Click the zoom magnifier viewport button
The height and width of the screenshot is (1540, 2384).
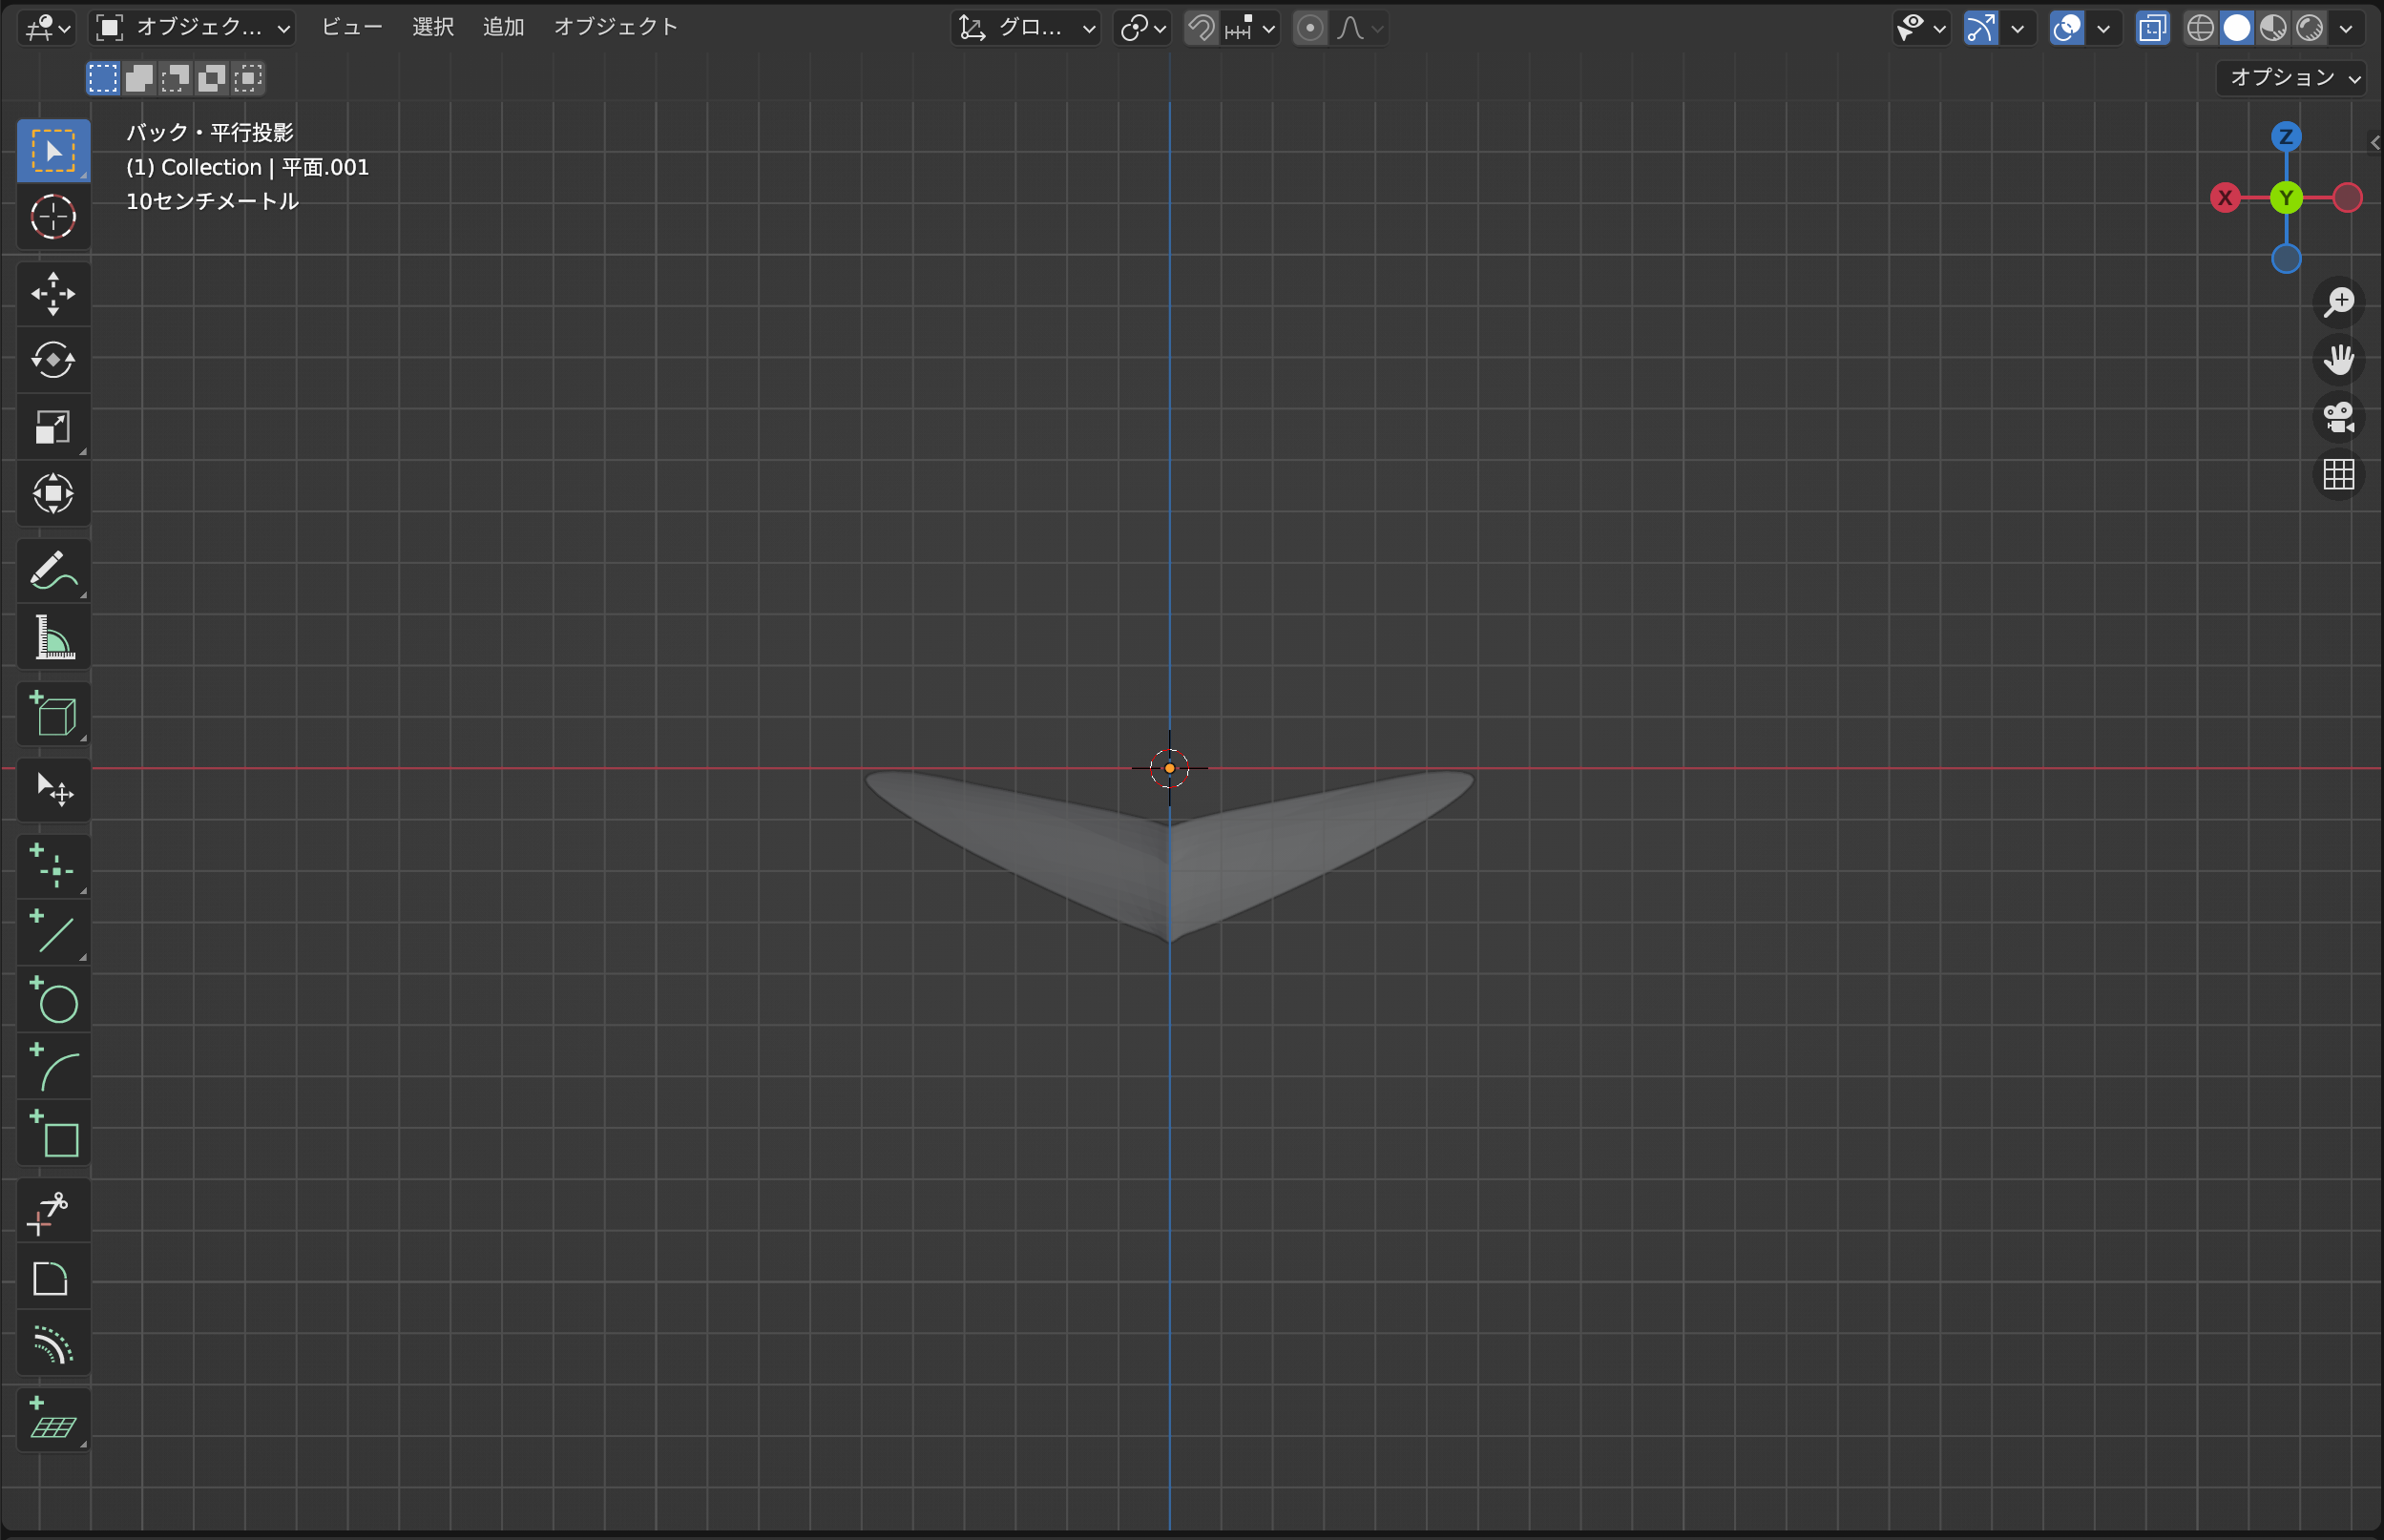(x=2339, y=302)
